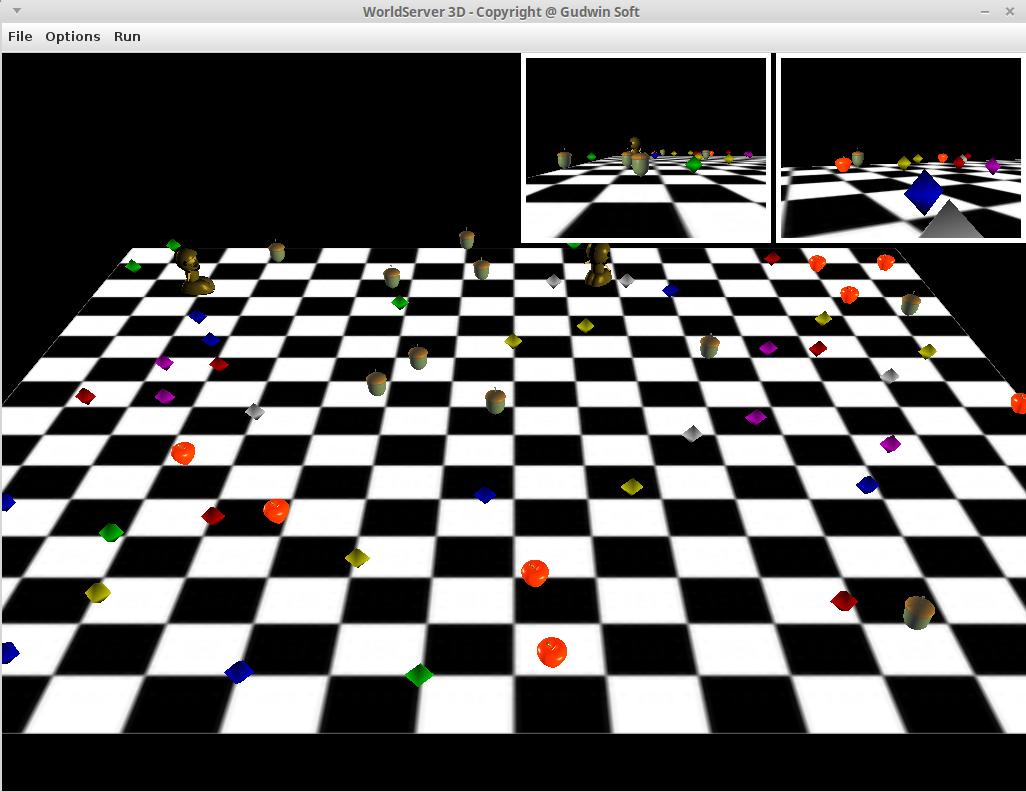The image size is (1026, 792).
Task: Close the WorldServer 3D window
Action: tap(1009, 11)
